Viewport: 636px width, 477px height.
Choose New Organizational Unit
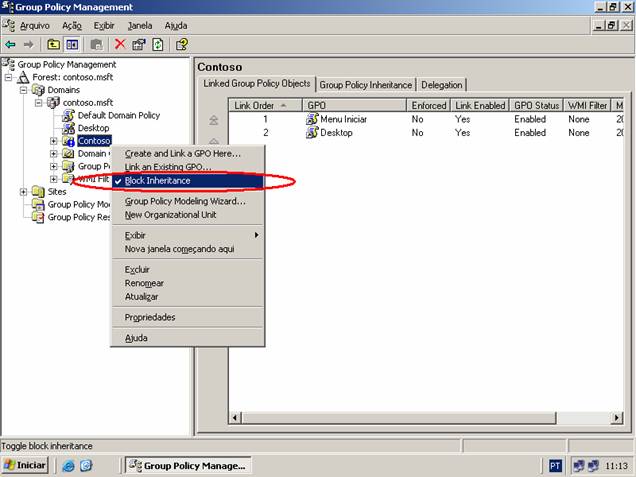click(x=188, y=215)
